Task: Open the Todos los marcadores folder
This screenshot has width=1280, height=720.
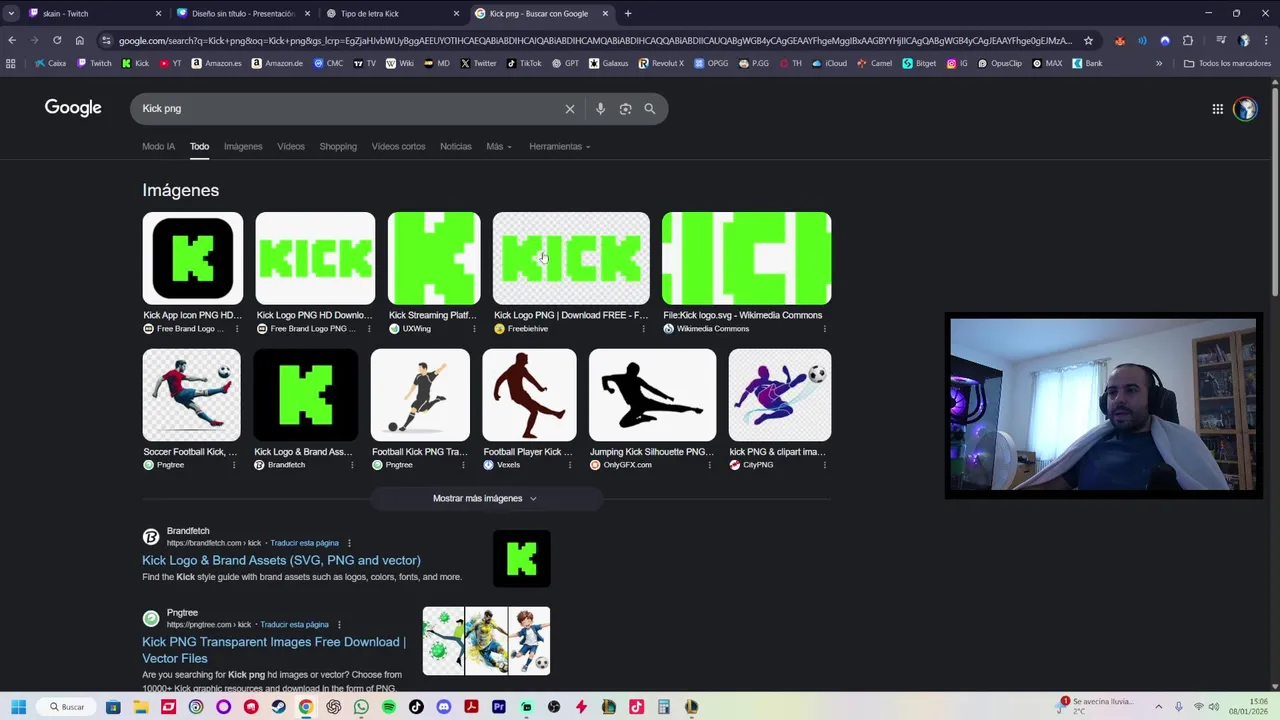Action: [x=1227, y=63]
